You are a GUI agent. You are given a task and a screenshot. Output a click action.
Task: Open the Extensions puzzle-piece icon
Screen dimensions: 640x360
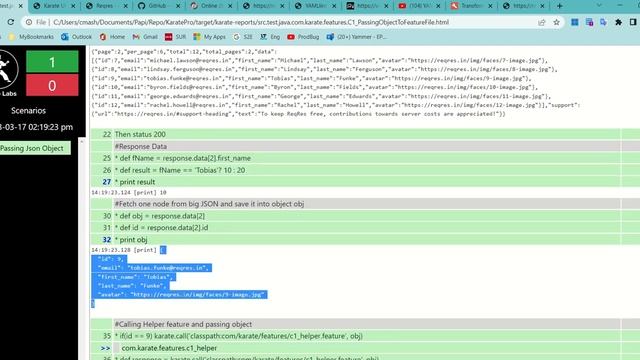tap(618, 22)
